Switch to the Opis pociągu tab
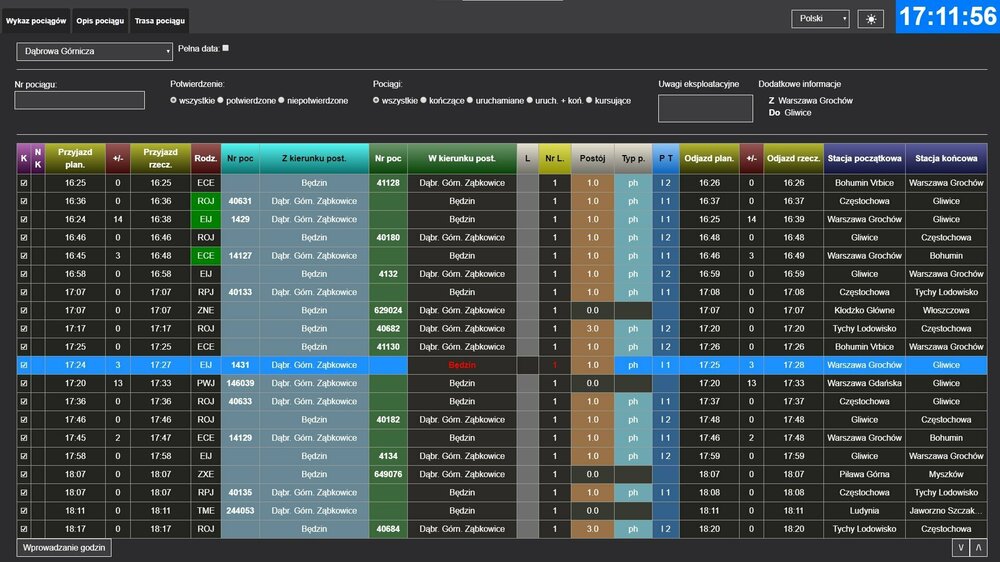This screenshot has width=1000, height=562. click(x=100, y=20)
